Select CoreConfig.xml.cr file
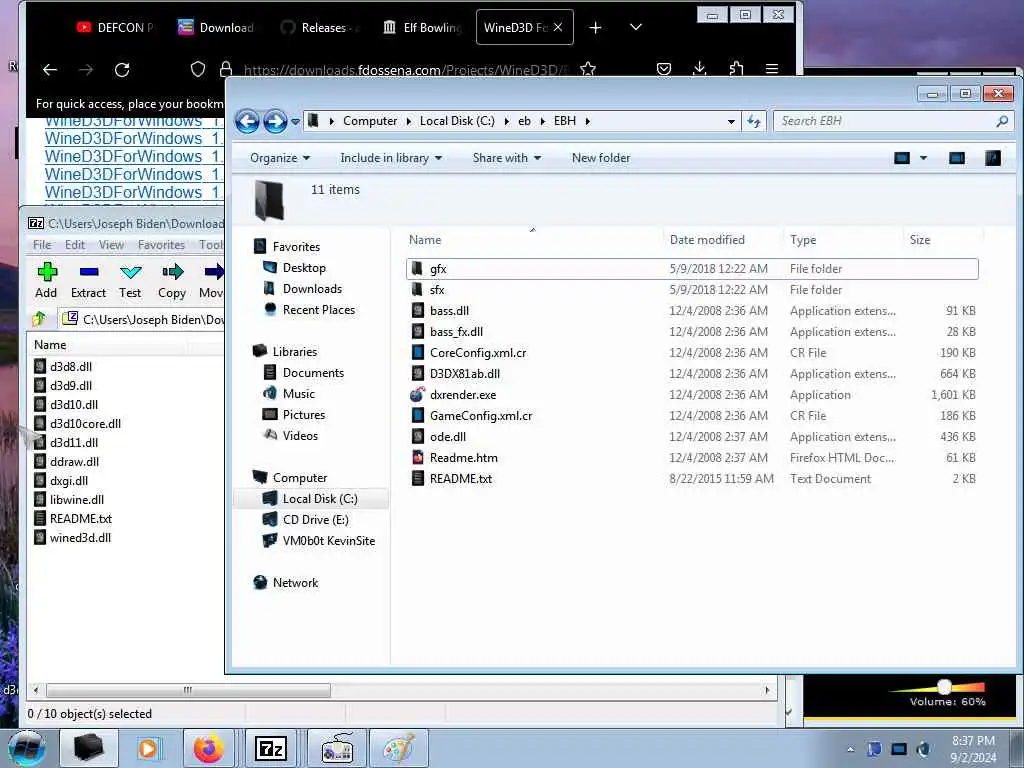The image size is (1024, 768). (692, 353)
